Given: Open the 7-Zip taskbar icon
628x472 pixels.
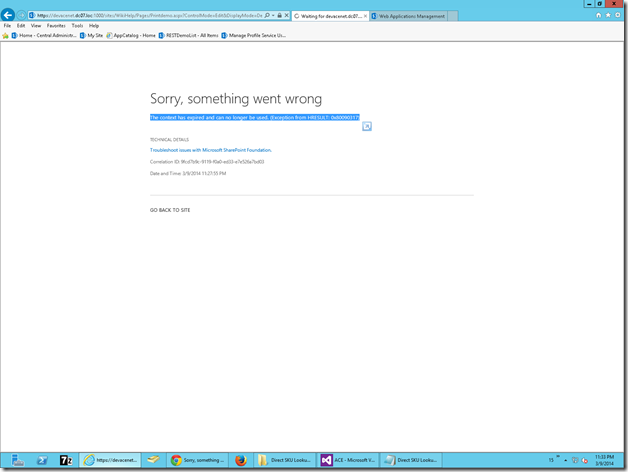Looking at the screenshot, I should [66, 460].
